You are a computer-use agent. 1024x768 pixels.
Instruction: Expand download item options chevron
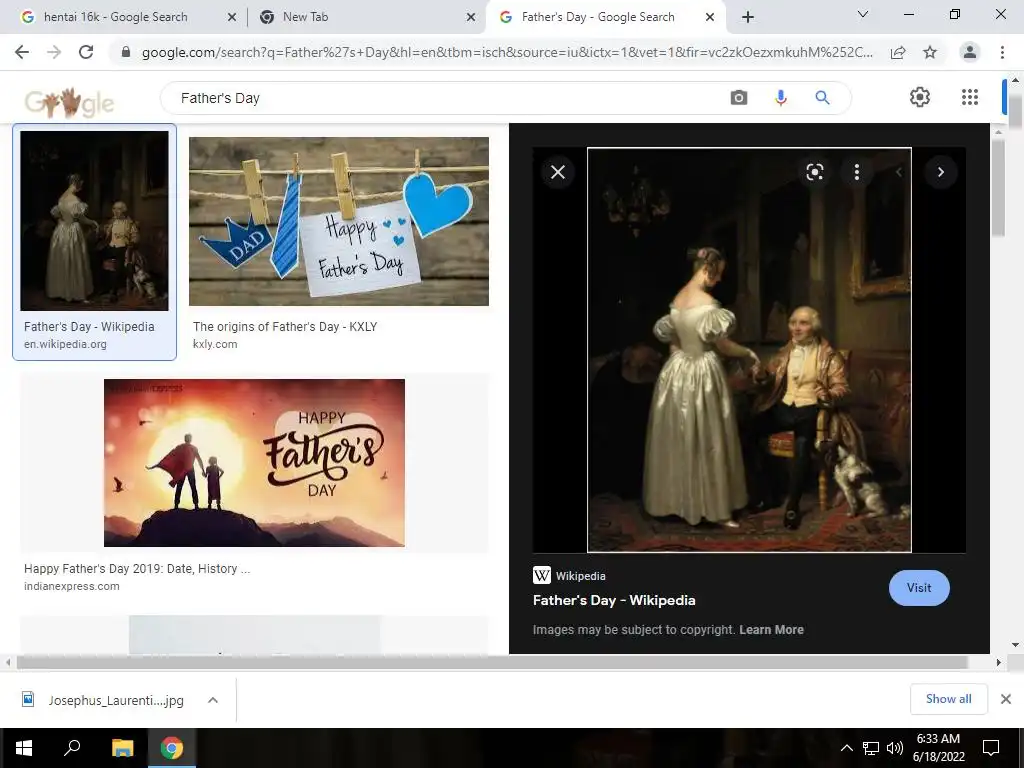tap(212, 700)
